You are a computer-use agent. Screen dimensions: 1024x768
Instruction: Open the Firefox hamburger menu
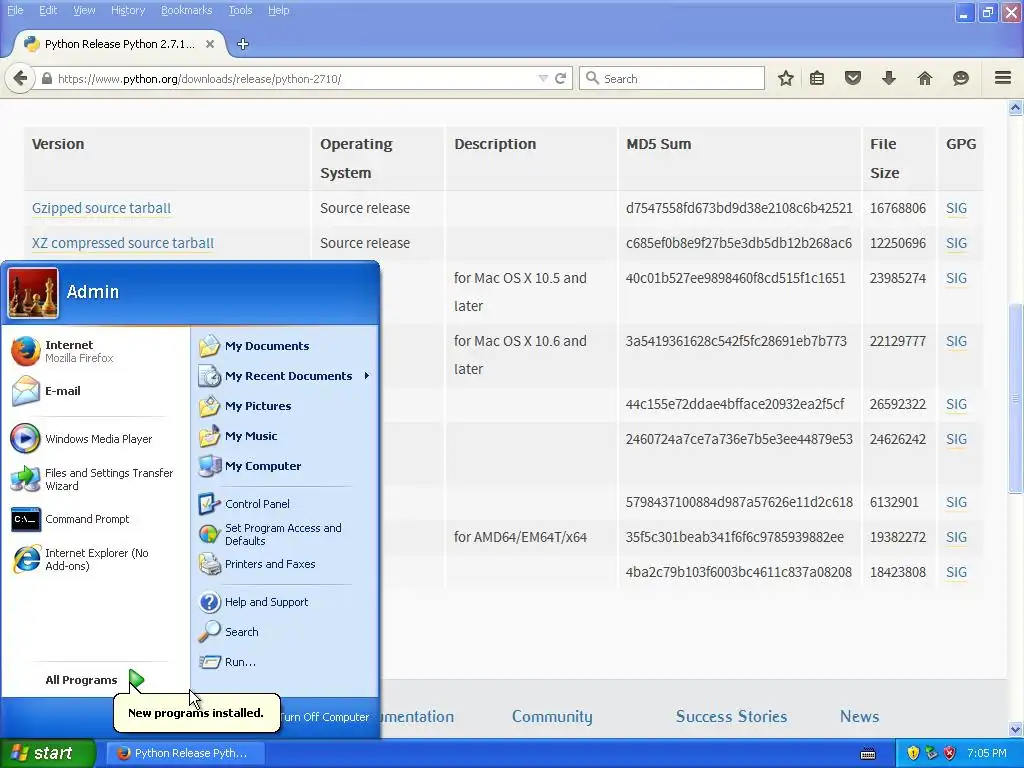pos(1003,78)
